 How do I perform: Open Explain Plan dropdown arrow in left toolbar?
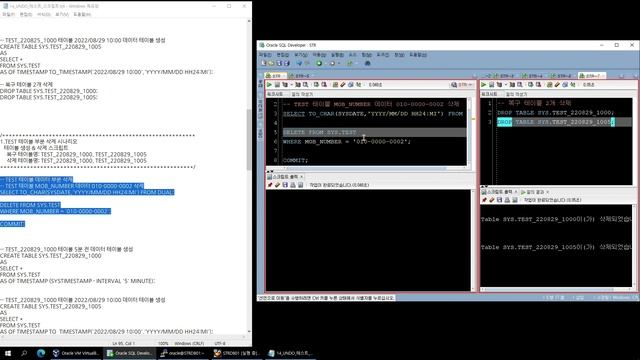click(x=291, y=84)
